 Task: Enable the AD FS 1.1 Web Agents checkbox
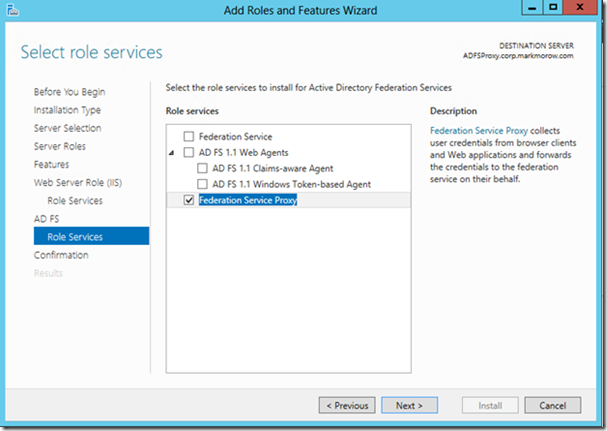point(190,152)
